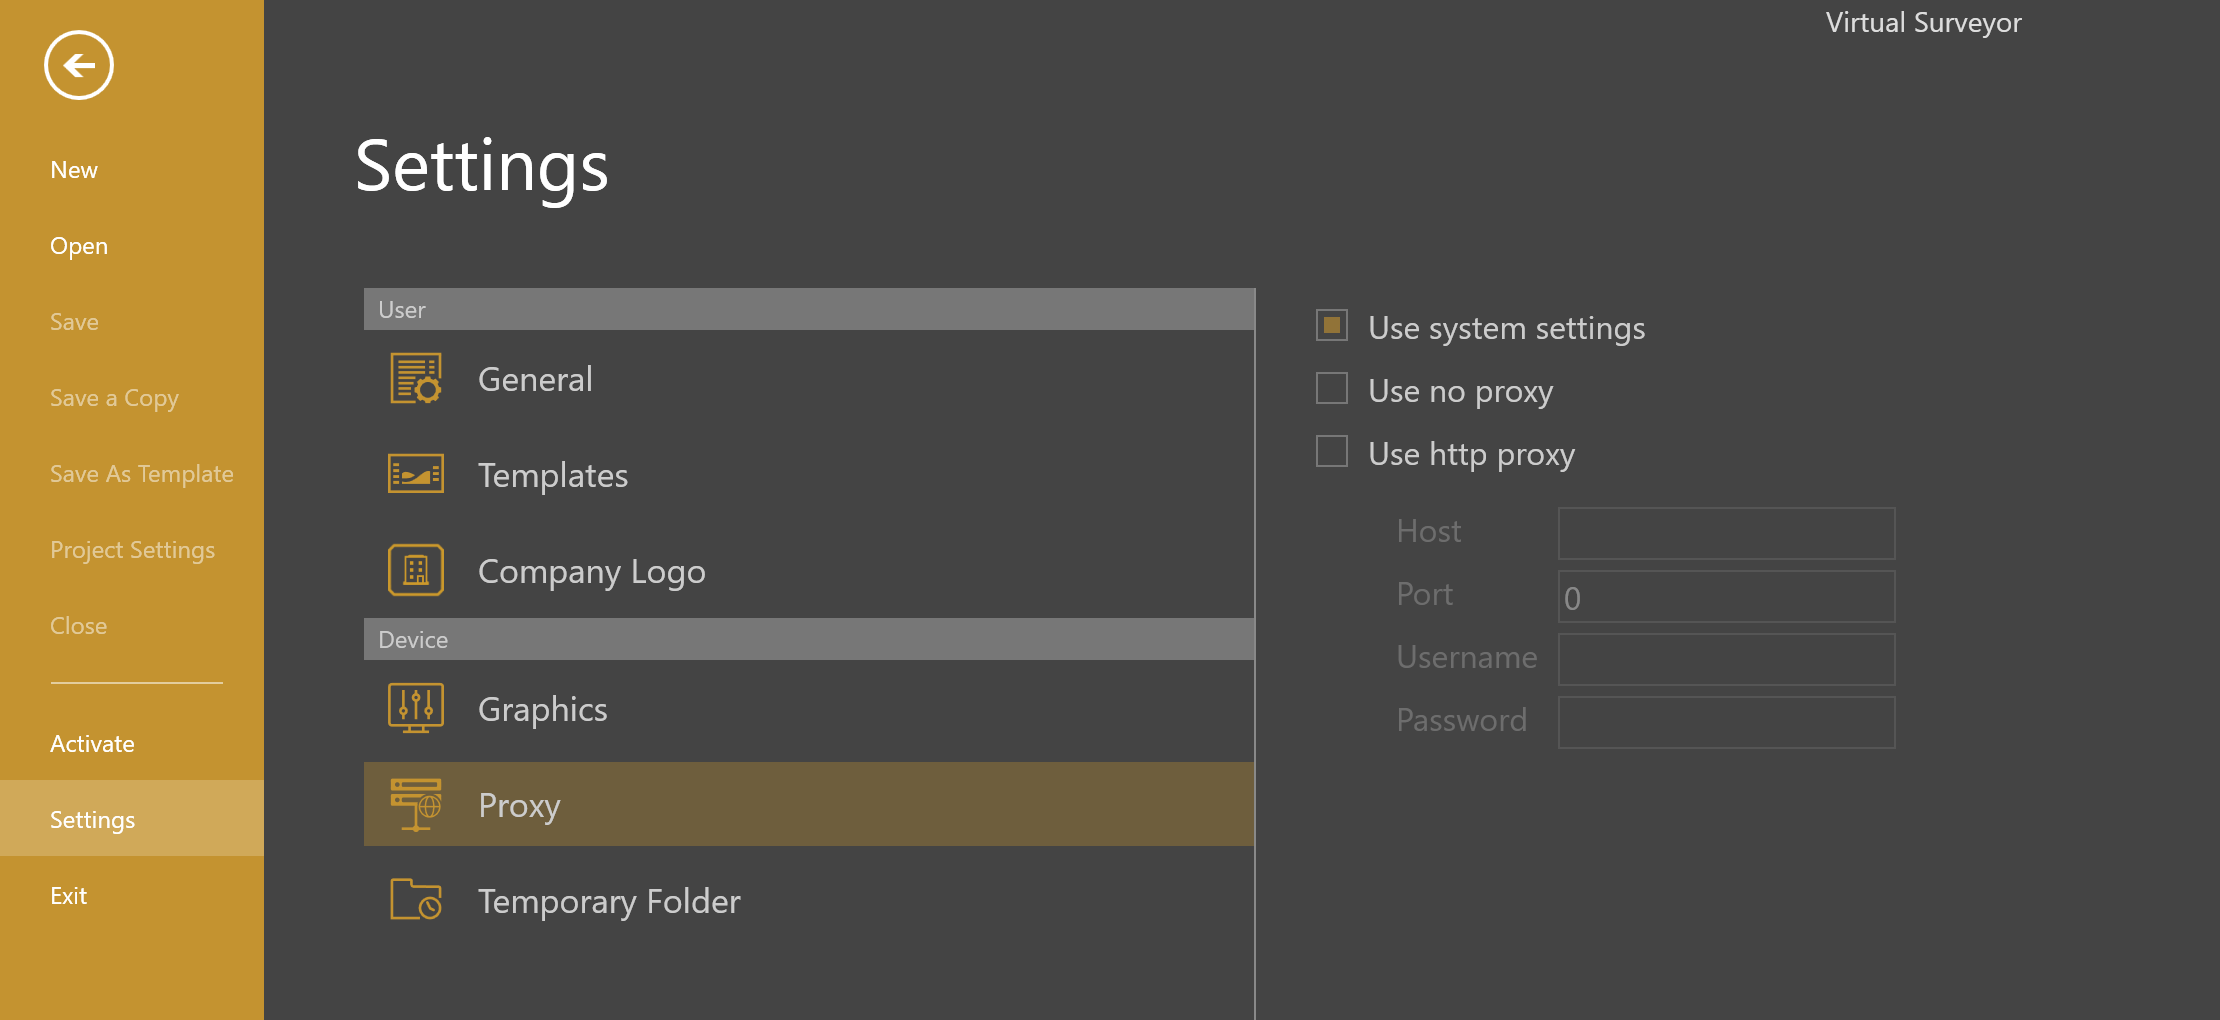Click the back arrow to leave Settings
This screenshot has width=2220, height=1020.
click(78, 65)
